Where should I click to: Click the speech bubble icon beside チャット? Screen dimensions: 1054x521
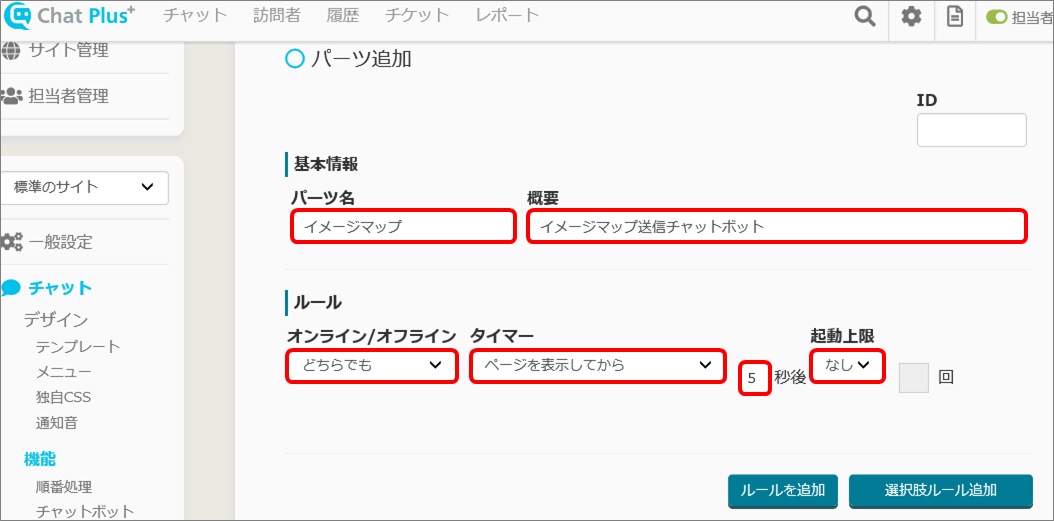click(x=11, y=288)
